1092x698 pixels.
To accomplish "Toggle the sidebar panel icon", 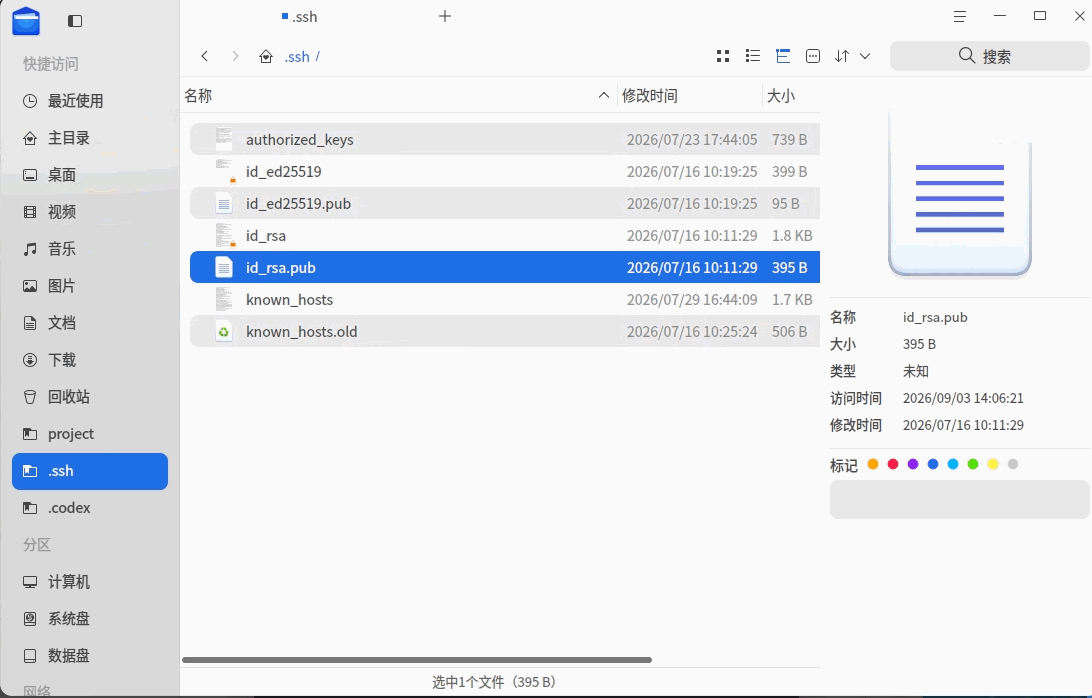I will click(x=75, y=21).
